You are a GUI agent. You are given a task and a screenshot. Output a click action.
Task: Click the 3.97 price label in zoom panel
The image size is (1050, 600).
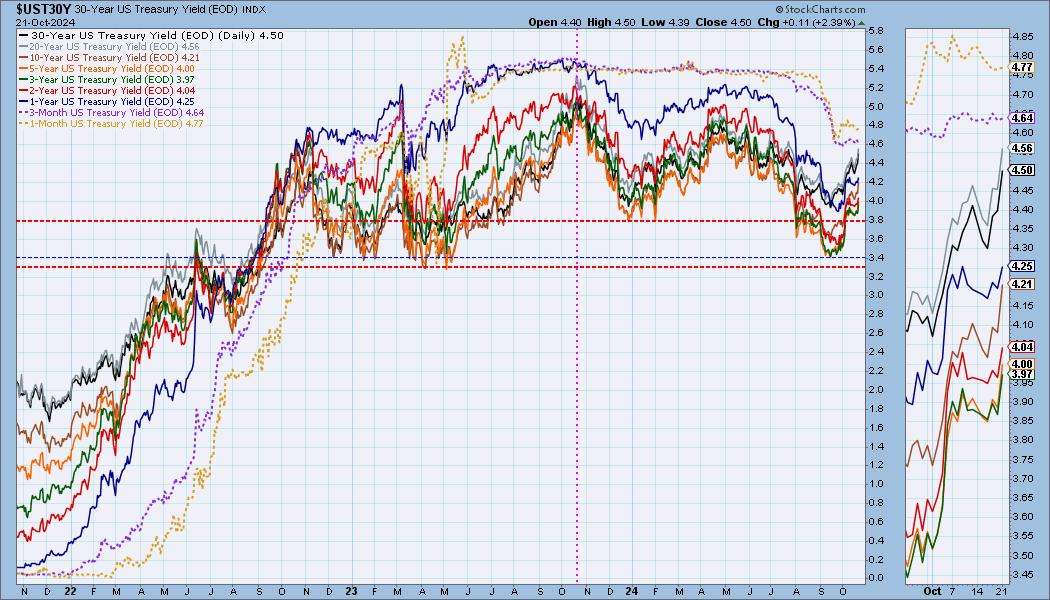pyautogui.click(x=1022, y=374)
